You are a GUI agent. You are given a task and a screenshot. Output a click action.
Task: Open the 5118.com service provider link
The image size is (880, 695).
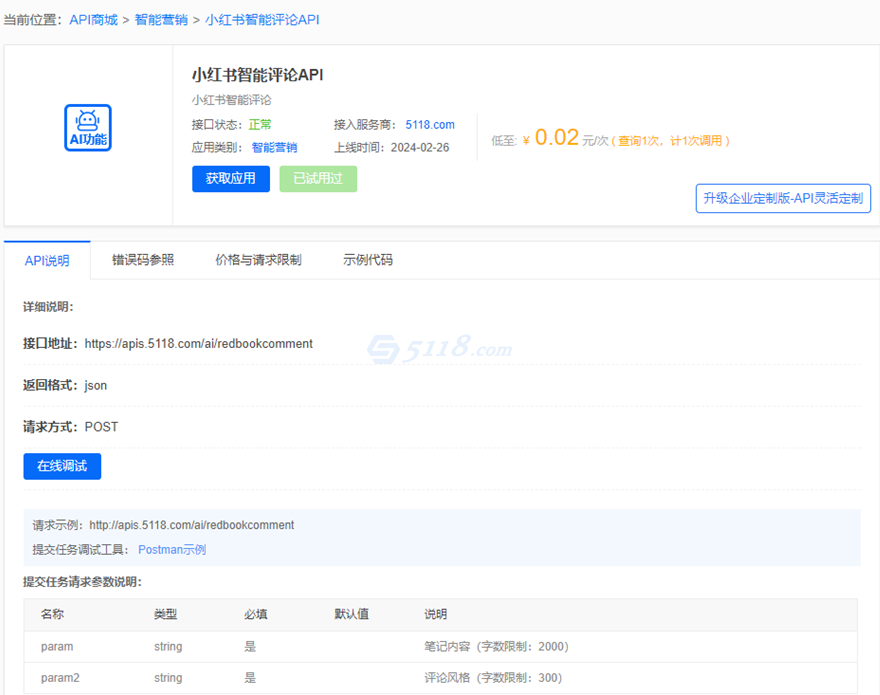tap(430, 125)
